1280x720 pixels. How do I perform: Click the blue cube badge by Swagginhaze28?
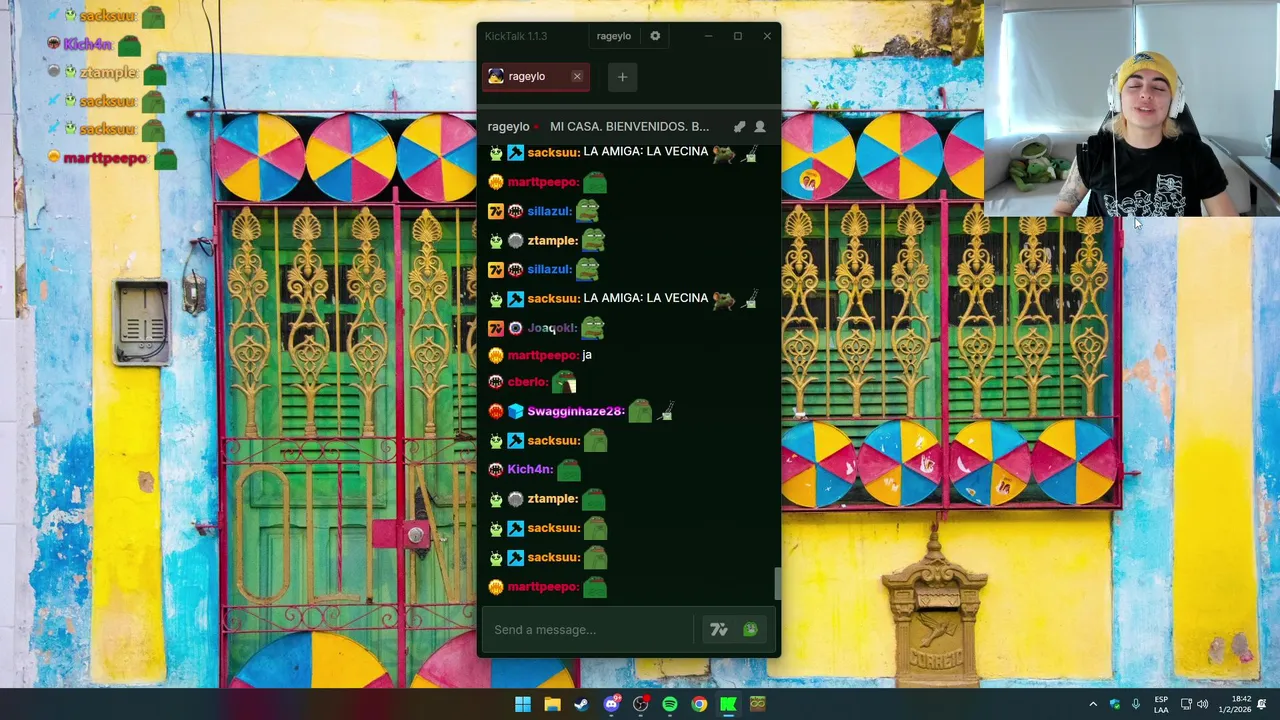515,411
